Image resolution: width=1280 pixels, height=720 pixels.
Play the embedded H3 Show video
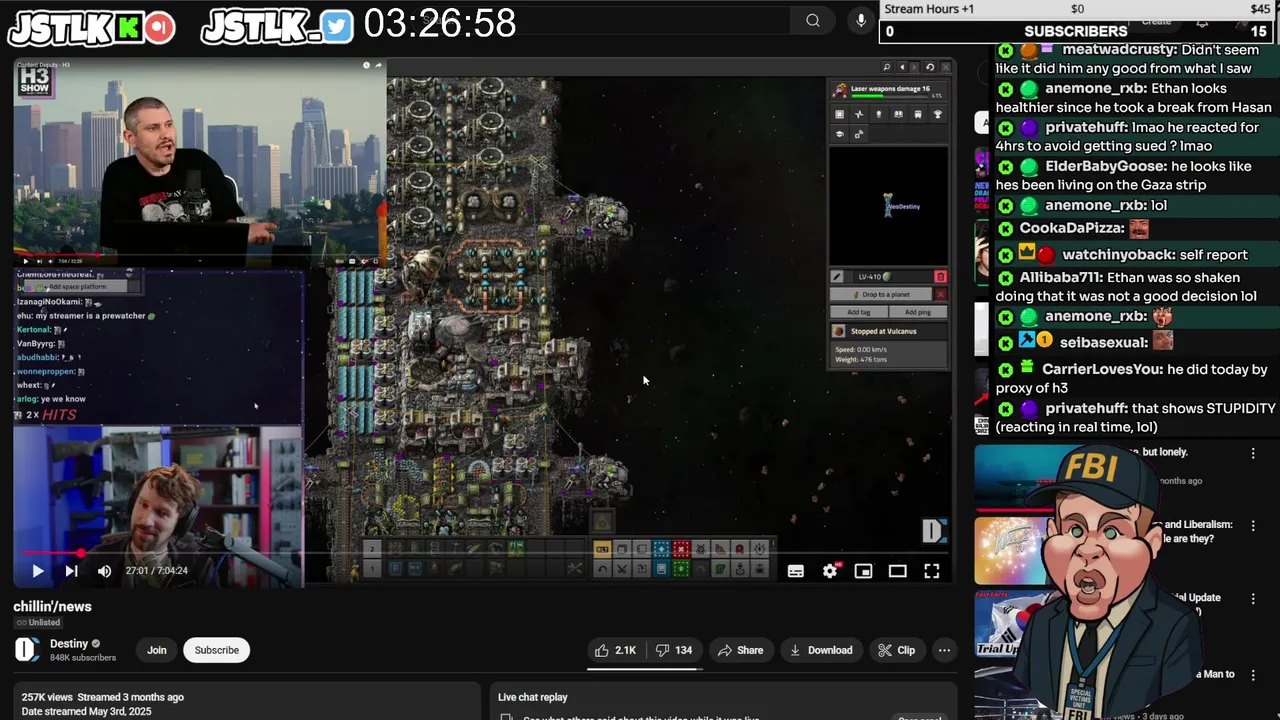pyautogui.click(x=26, y=262)
